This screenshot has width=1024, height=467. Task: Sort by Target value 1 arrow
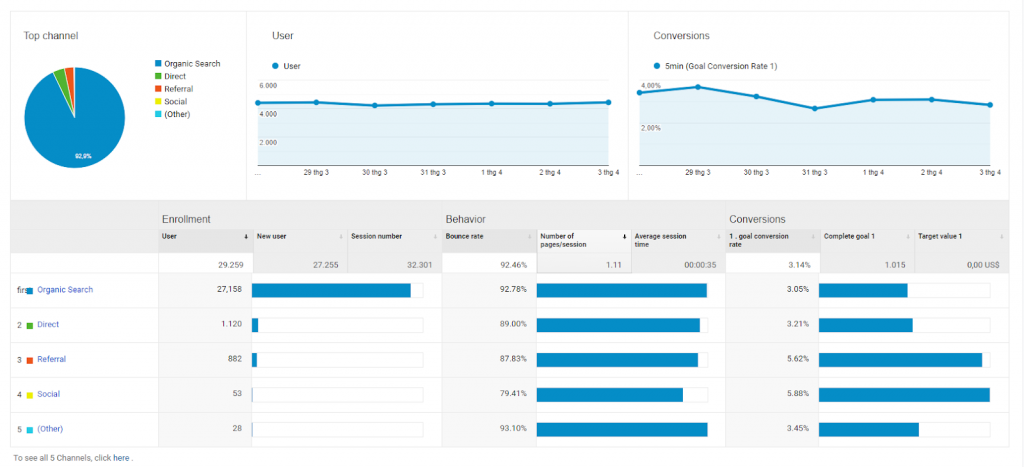[1002, 236]
